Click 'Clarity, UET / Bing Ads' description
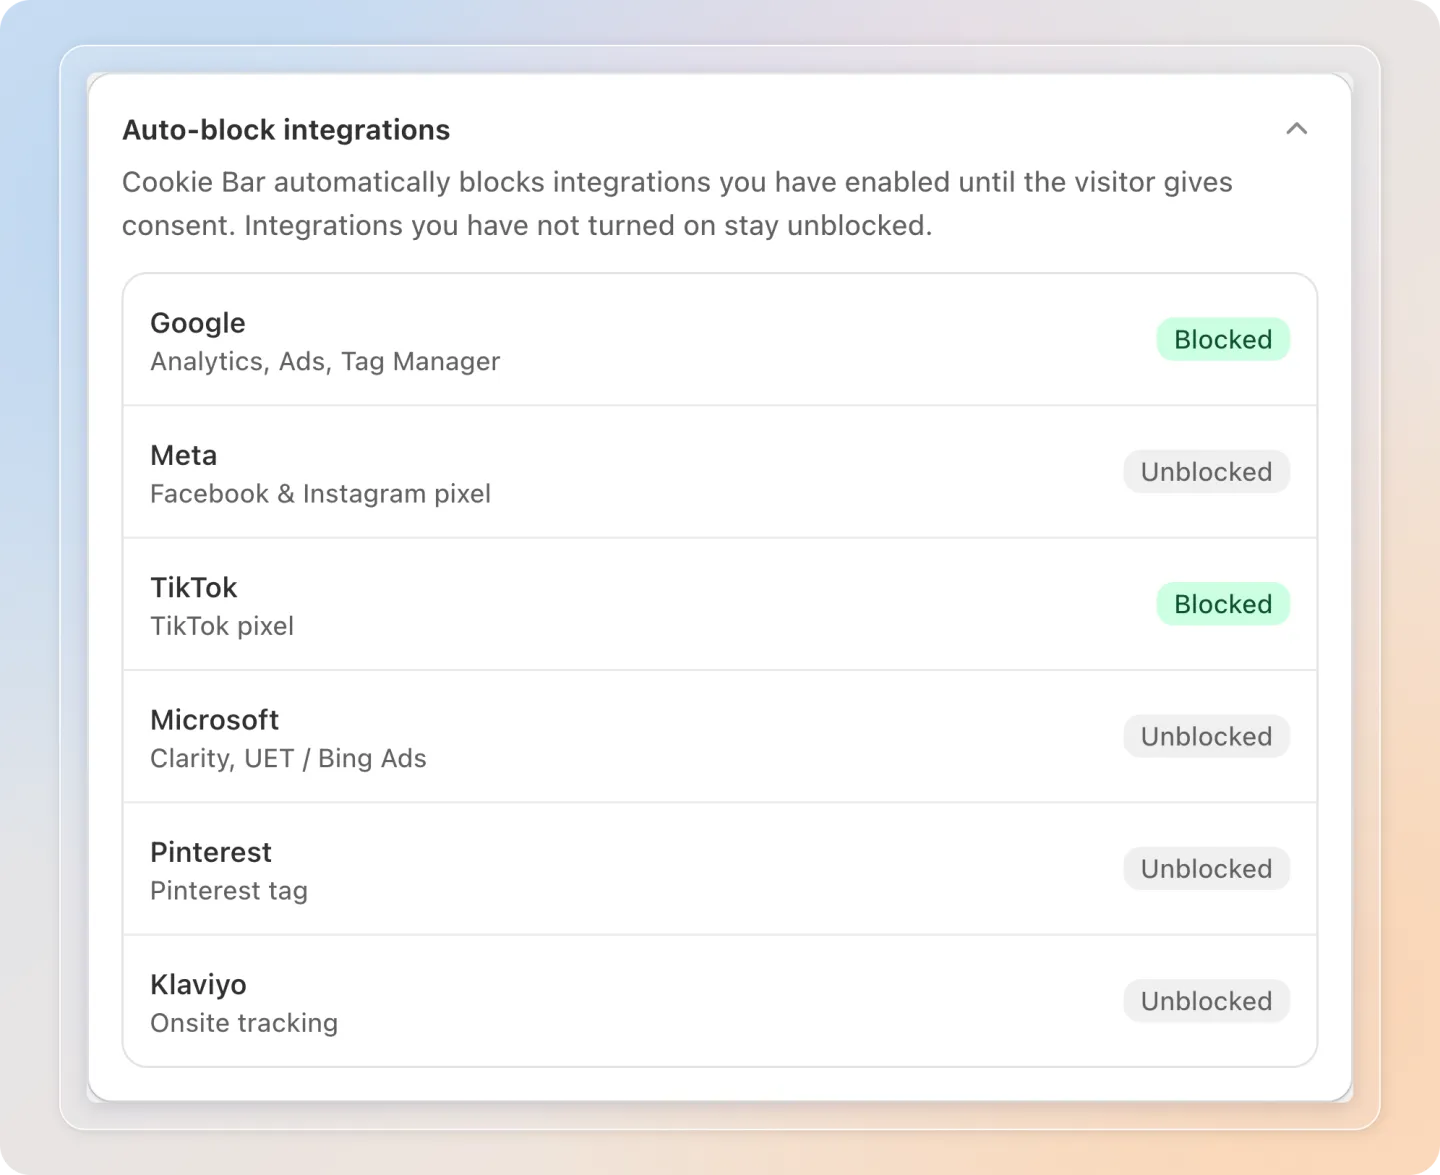1440x1175 pixels. [x=288, y=759]
